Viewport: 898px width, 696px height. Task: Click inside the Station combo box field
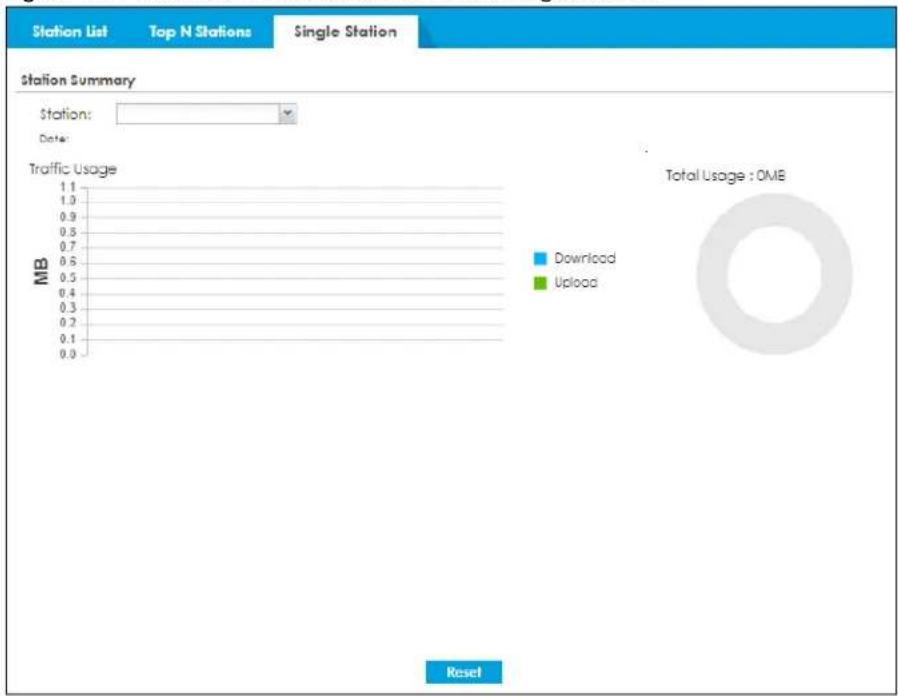tap(198, 114)
